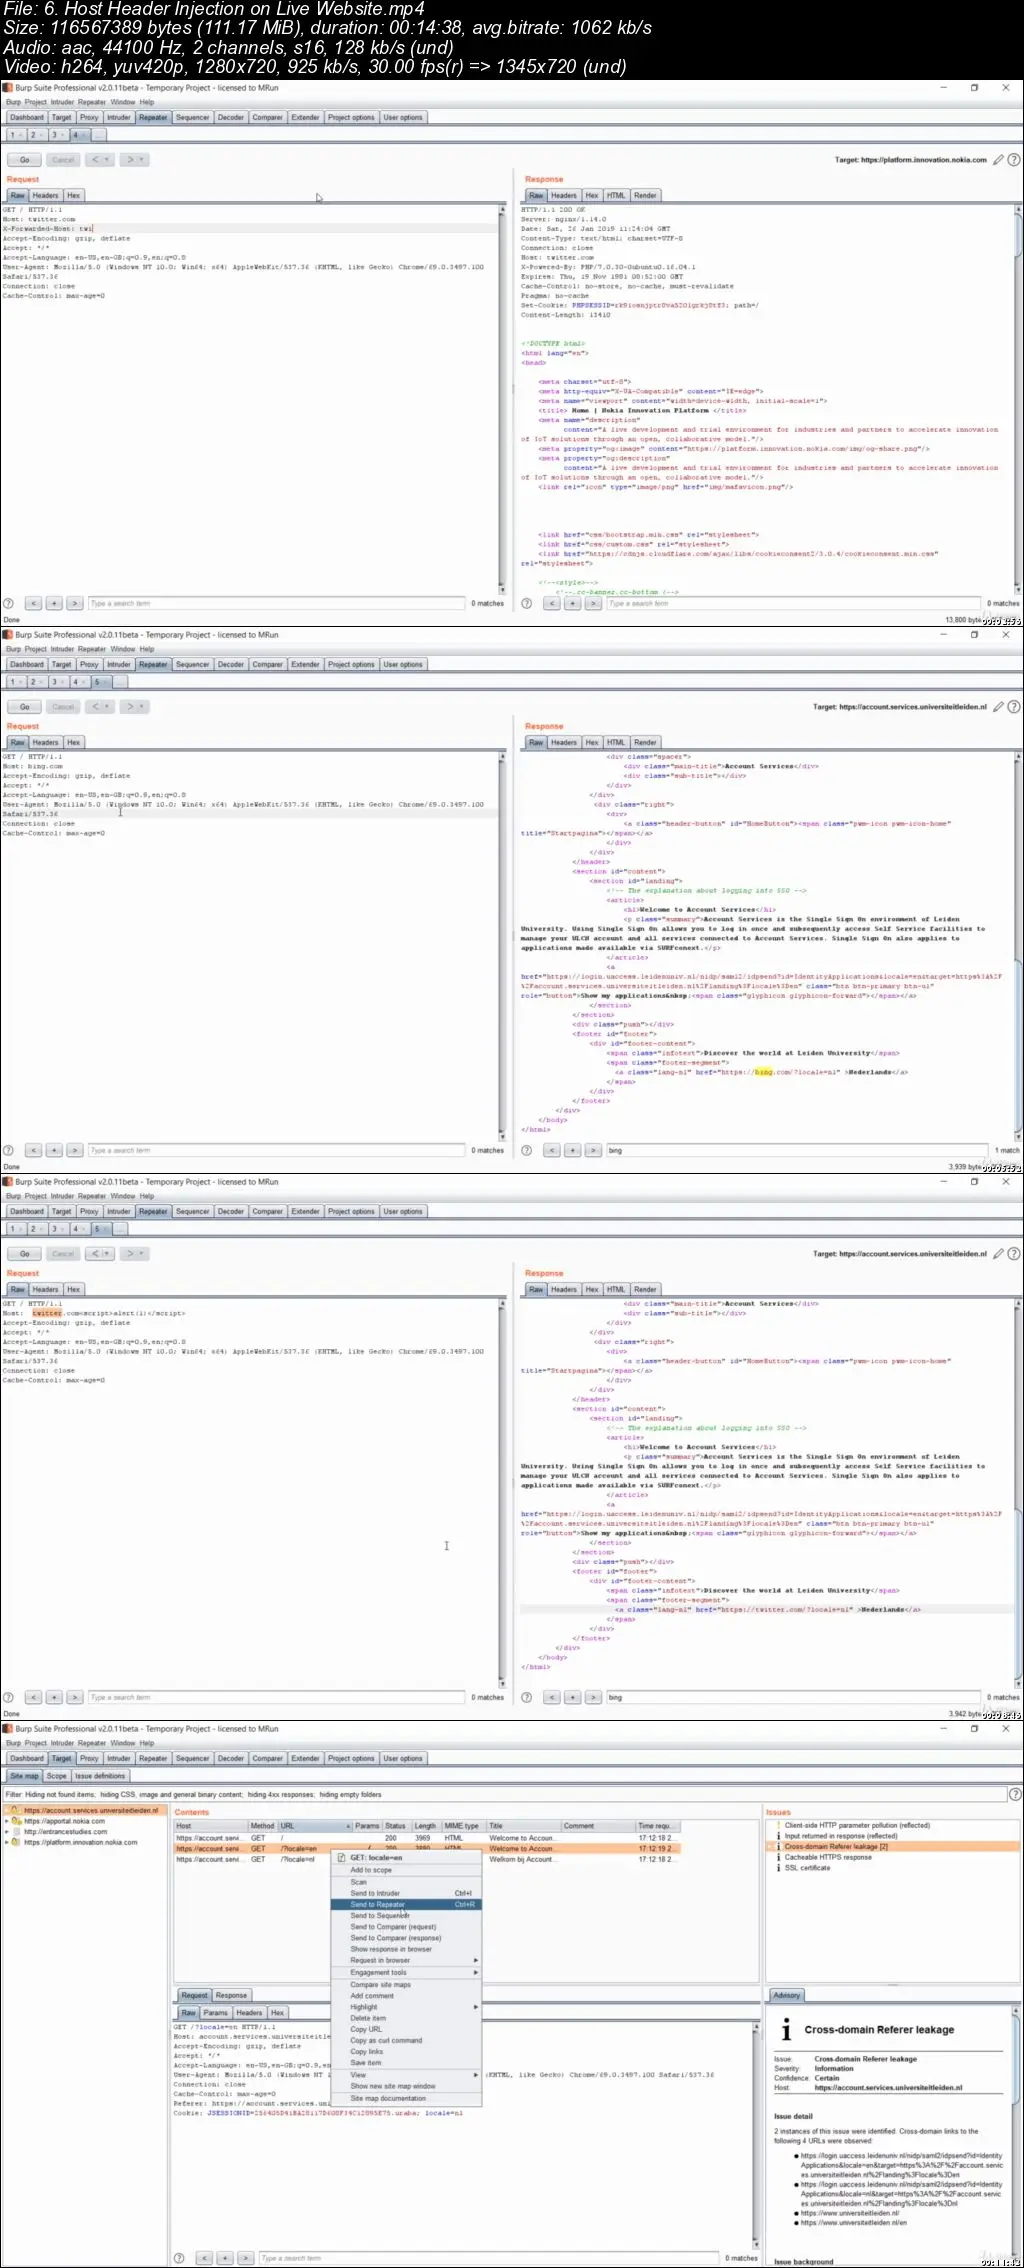The width and height of the screenshot is (1024, 2268).
Task: Click the next-match arrow beside the '1 match' bing search
Action: pyautogui.click(x=593, y=1151)
